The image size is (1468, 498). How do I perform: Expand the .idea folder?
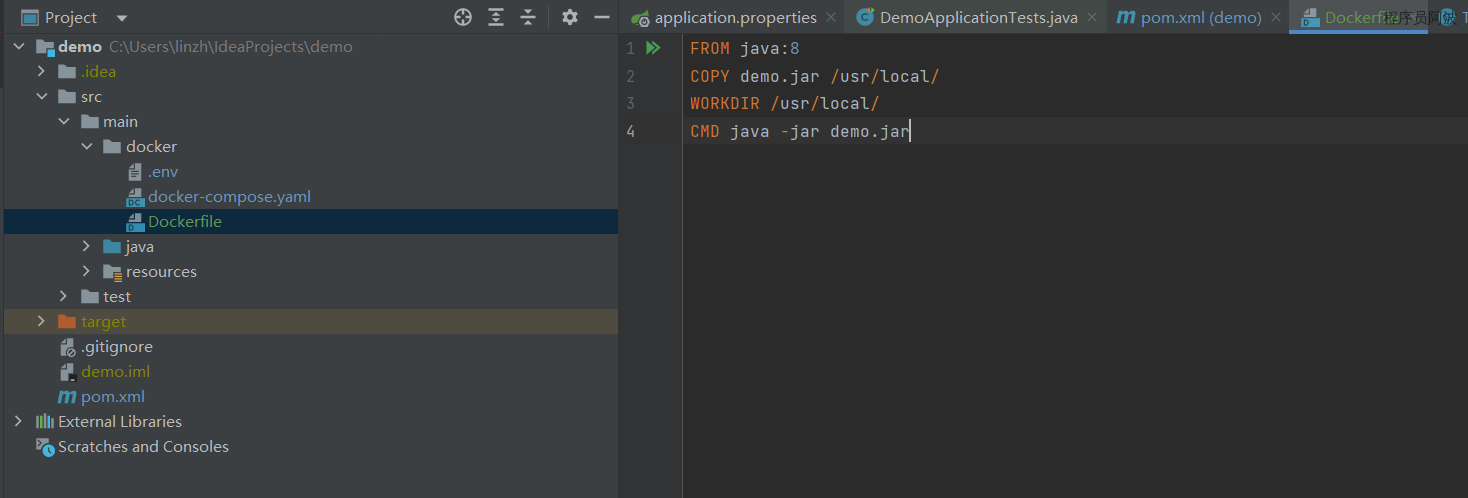(x=41, y=72)
